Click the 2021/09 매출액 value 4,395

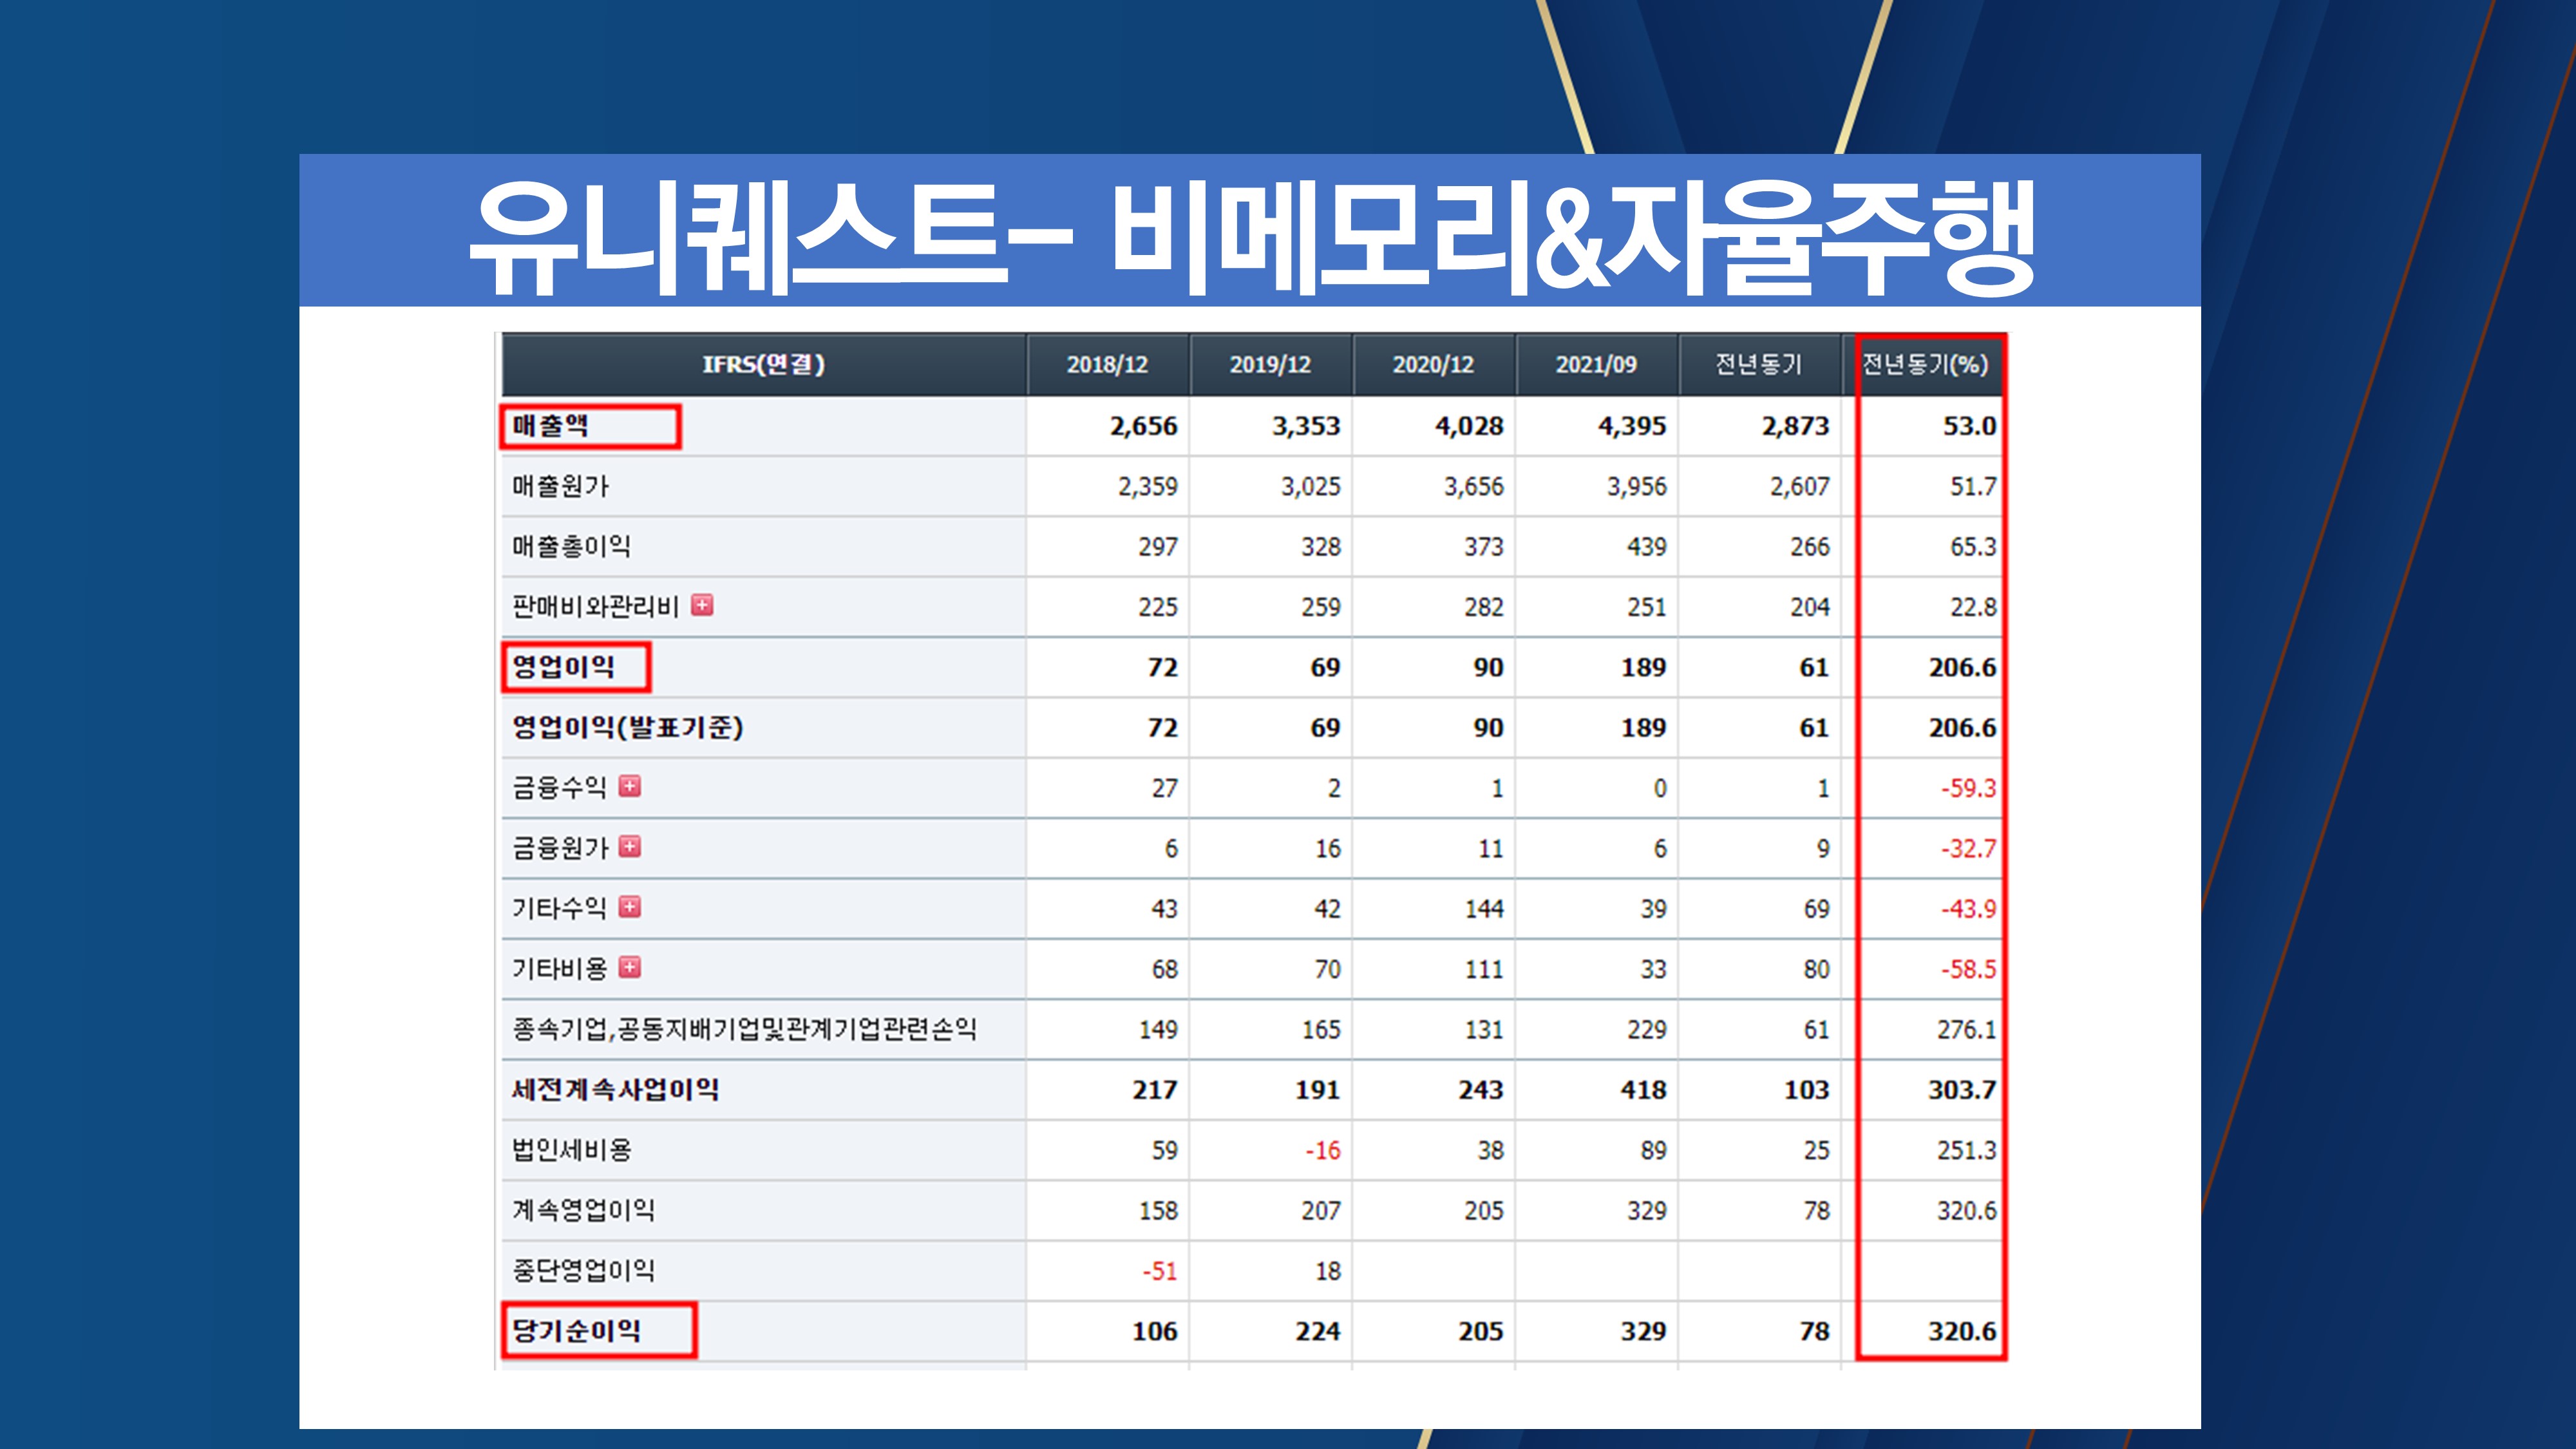tap(1631, 426)
